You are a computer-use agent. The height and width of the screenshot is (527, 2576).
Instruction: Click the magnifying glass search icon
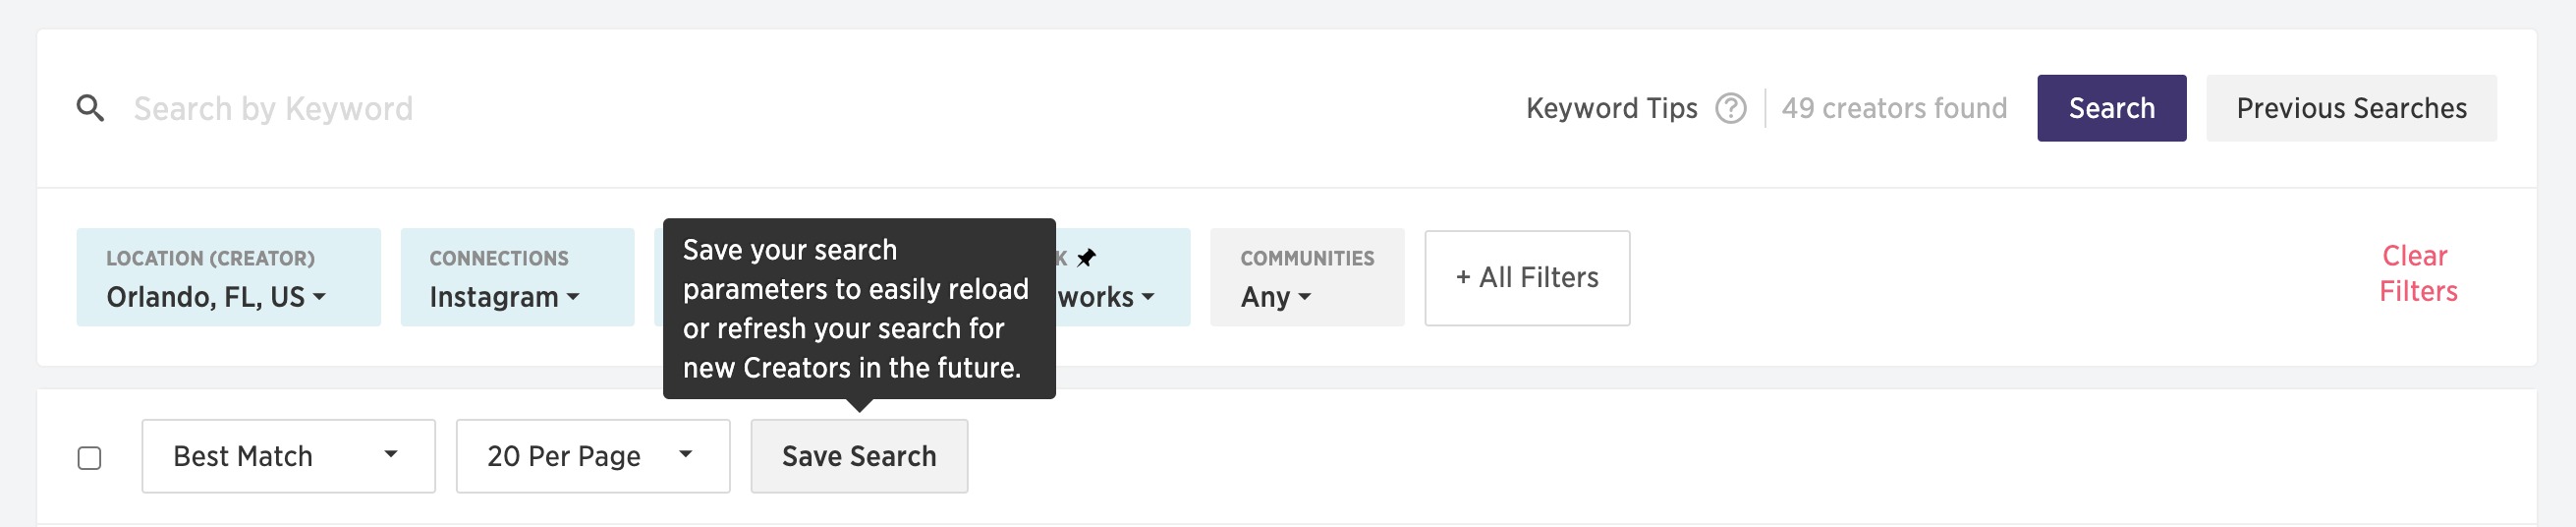pyautogui.click(x=90, y=108)
